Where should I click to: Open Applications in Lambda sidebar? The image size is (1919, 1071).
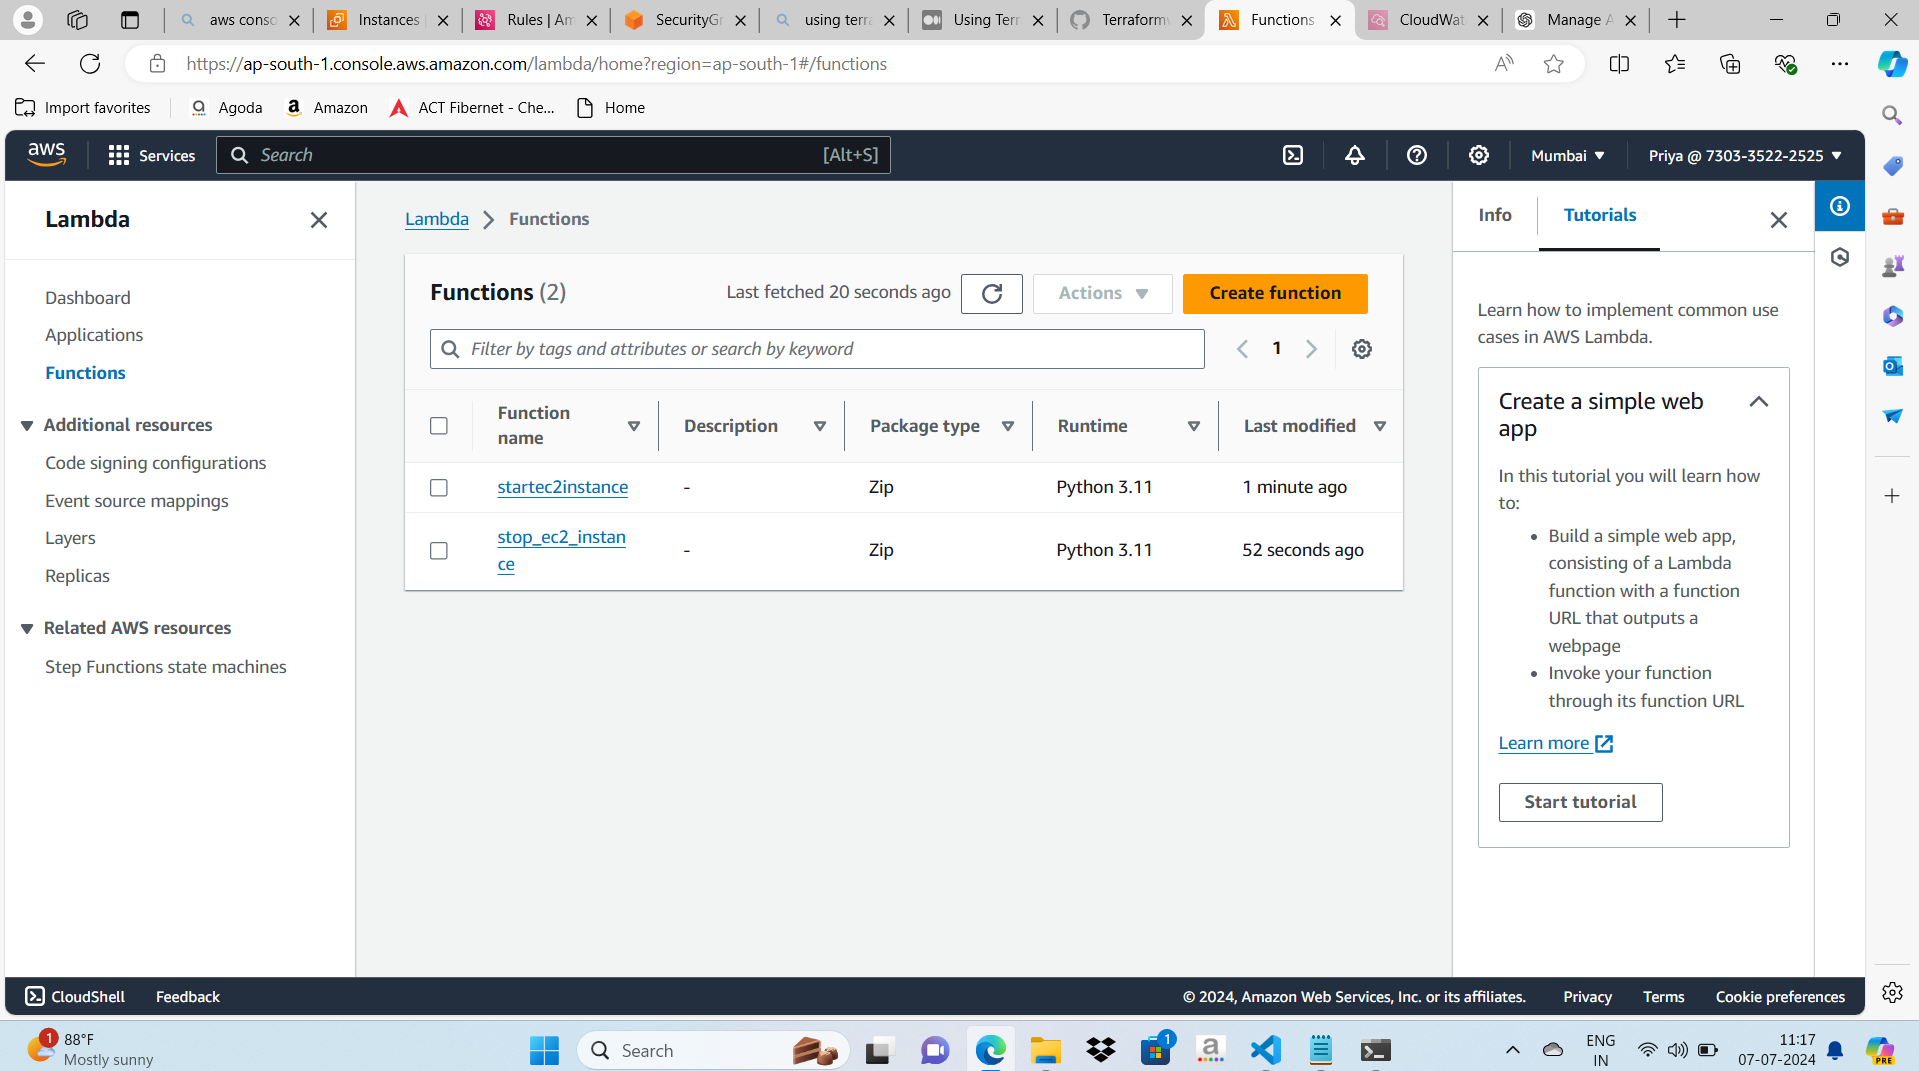[94, 335]
